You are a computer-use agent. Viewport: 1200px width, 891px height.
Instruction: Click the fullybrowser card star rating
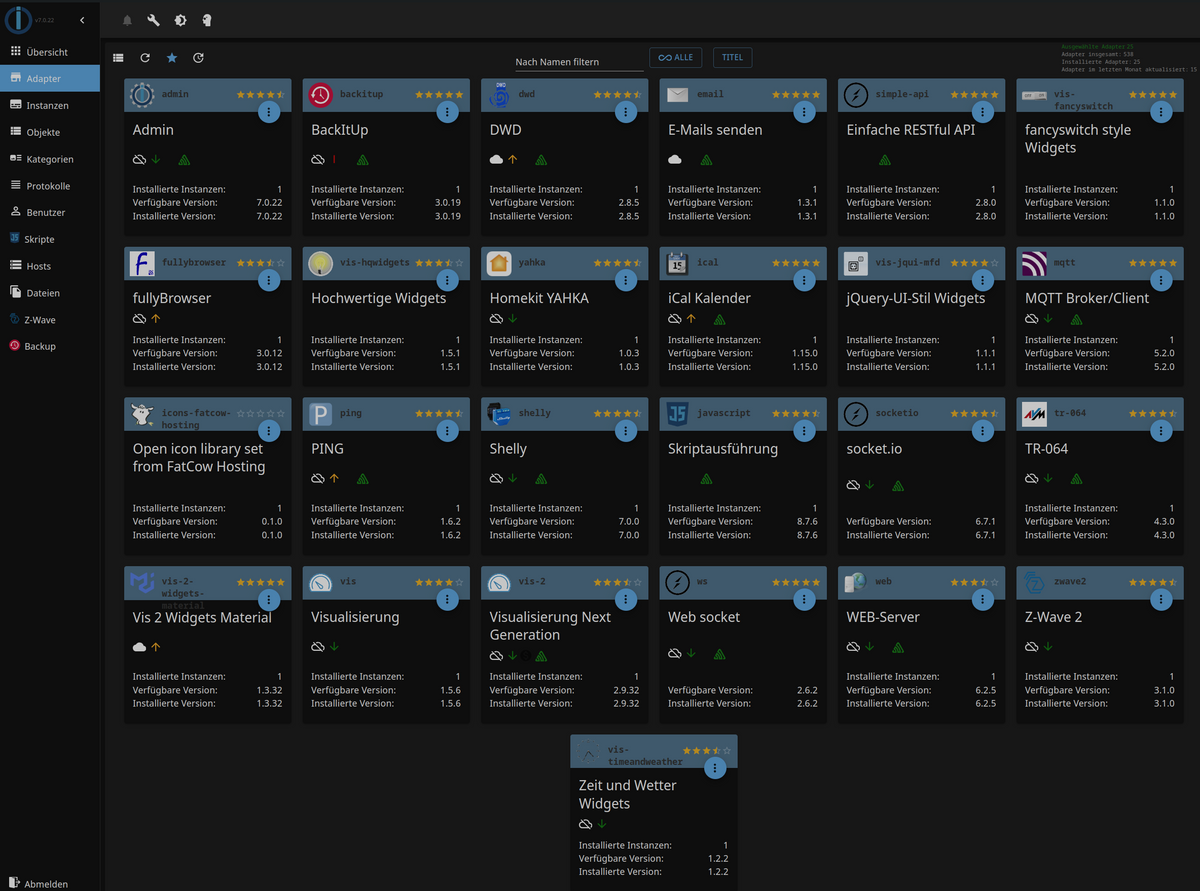click(261, 262)
